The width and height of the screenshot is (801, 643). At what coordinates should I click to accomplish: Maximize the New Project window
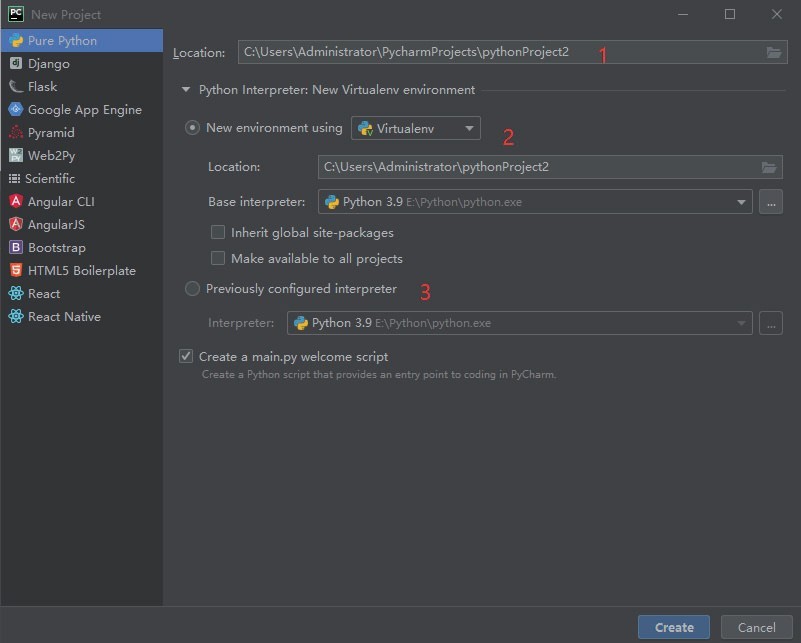[x=730, y=14]
